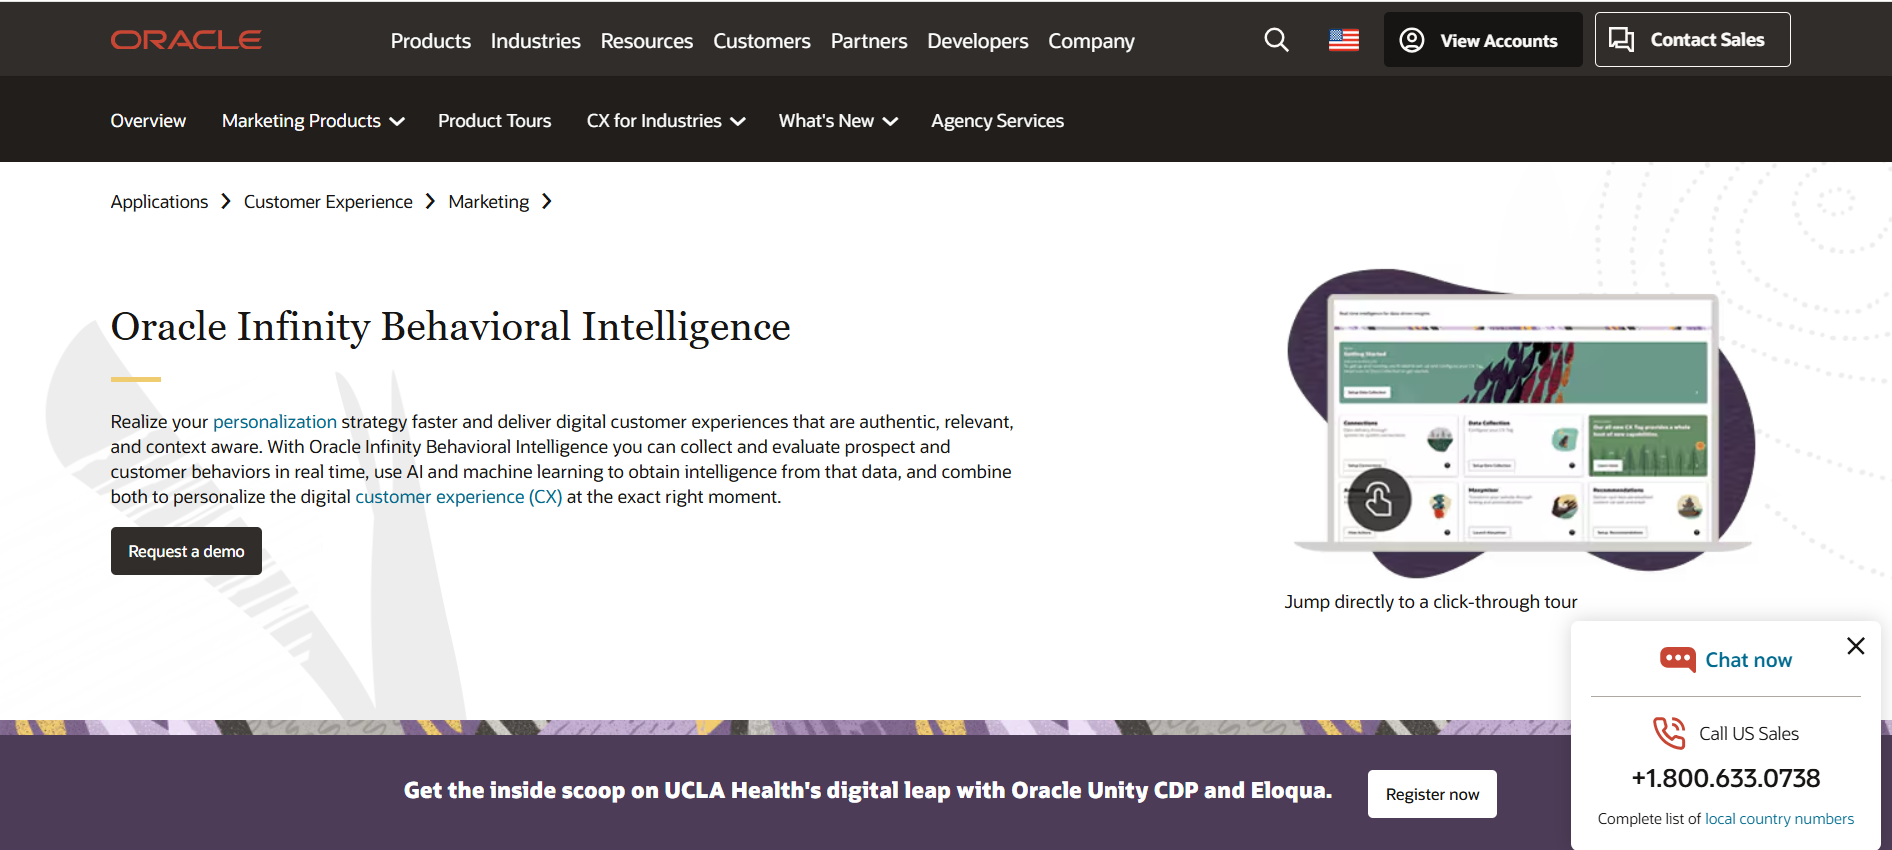Open the search magnifier icon
The width and height of the screenshot is (1892, 850).
click(1276, 40)
